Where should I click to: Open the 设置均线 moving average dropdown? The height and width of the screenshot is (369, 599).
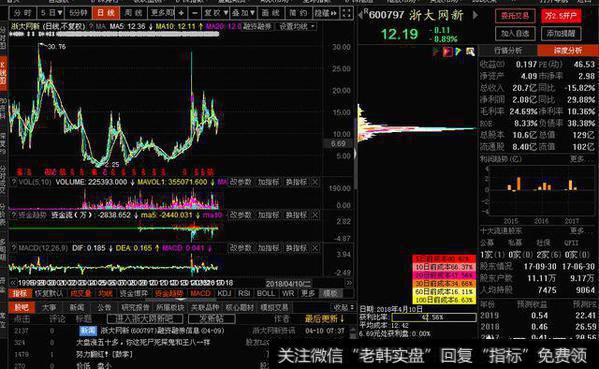pyautogui.click(x=296, y=26)
